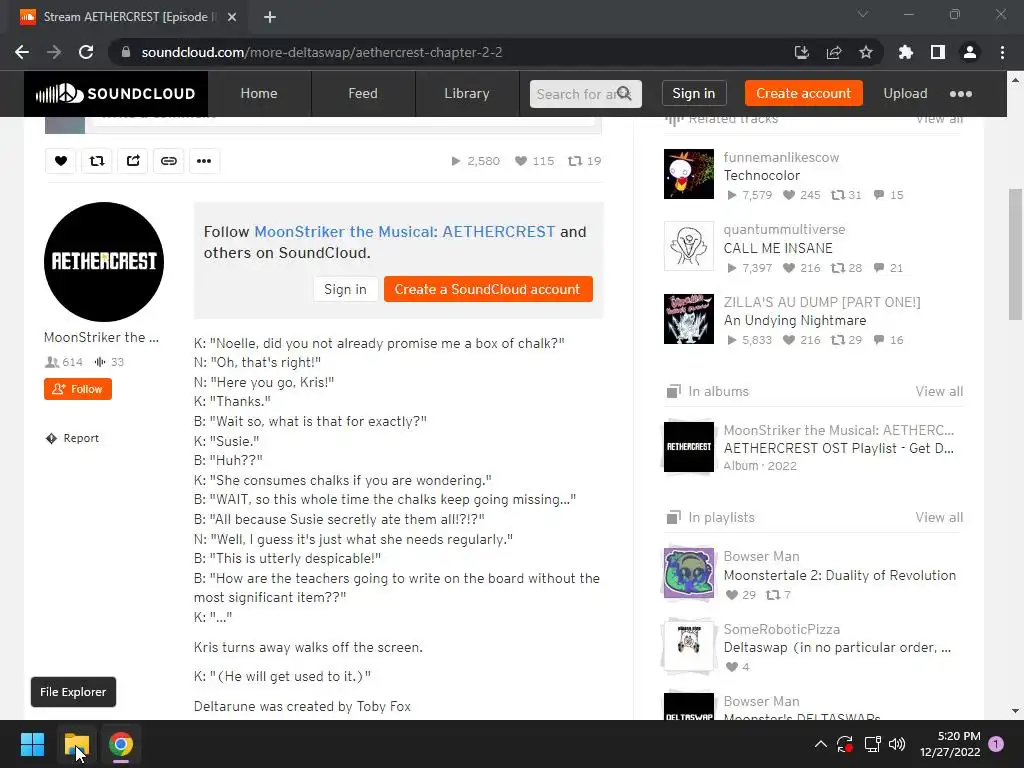
Task: Open An Undying Nightmare track
Action: 795,321
